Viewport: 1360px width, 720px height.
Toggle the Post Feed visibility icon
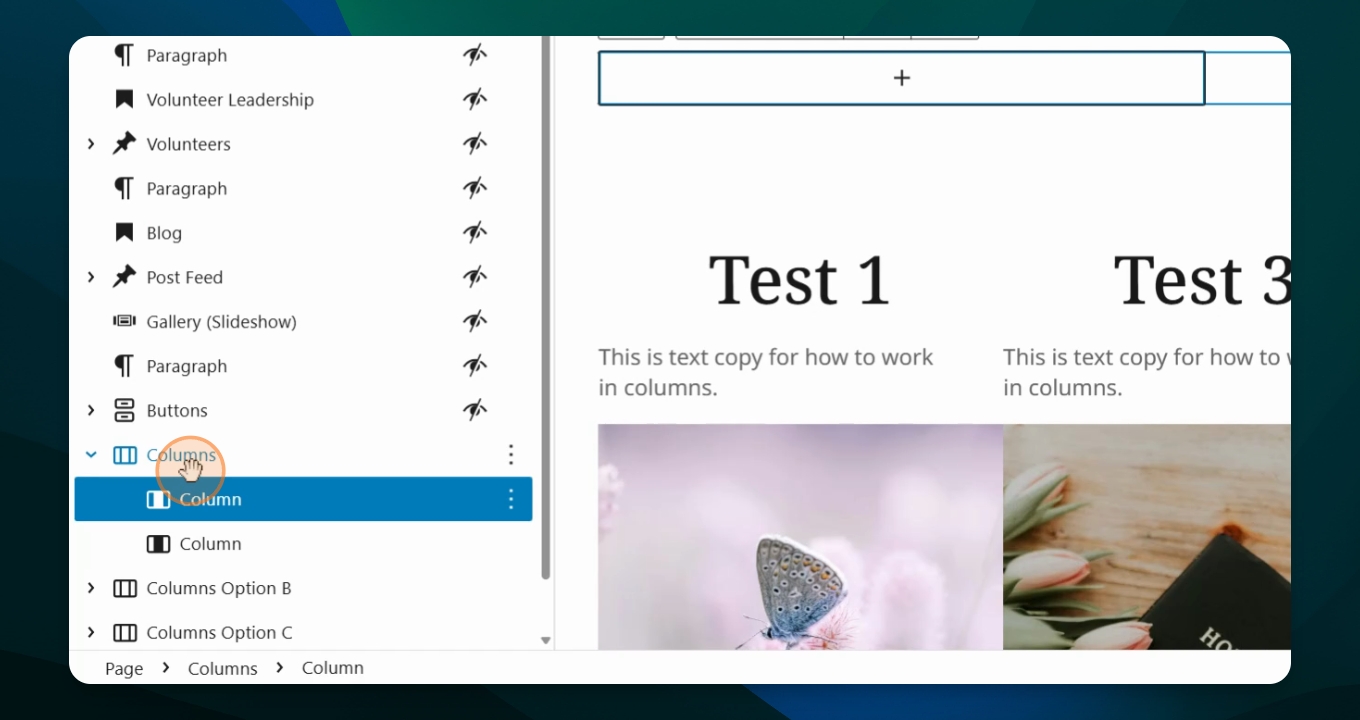(475, 277)
